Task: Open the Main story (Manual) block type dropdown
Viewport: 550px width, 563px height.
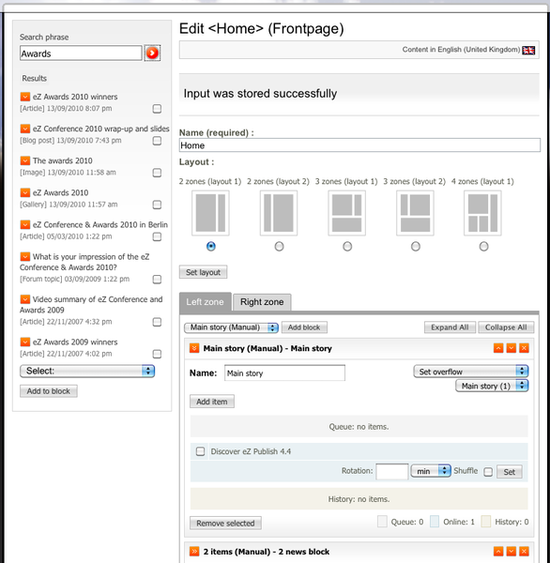Action: 231,327
